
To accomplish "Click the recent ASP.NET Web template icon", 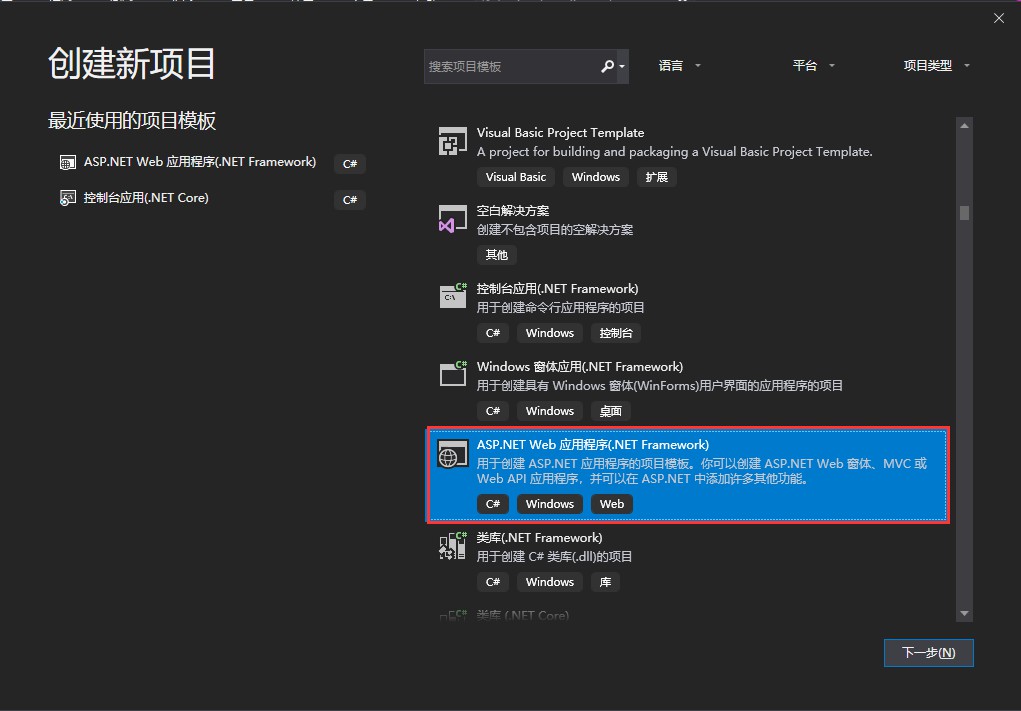I will (x=68, y=162).
